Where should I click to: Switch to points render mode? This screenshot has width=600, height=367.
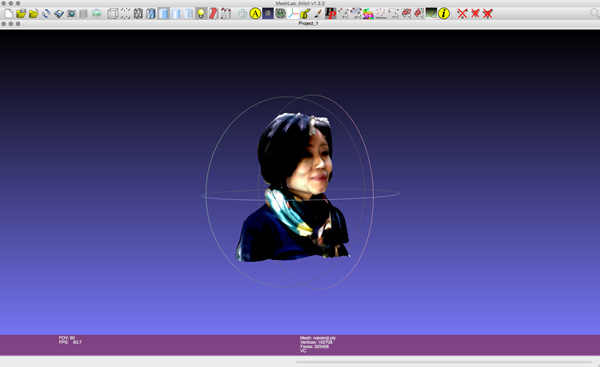coord(126,14)
